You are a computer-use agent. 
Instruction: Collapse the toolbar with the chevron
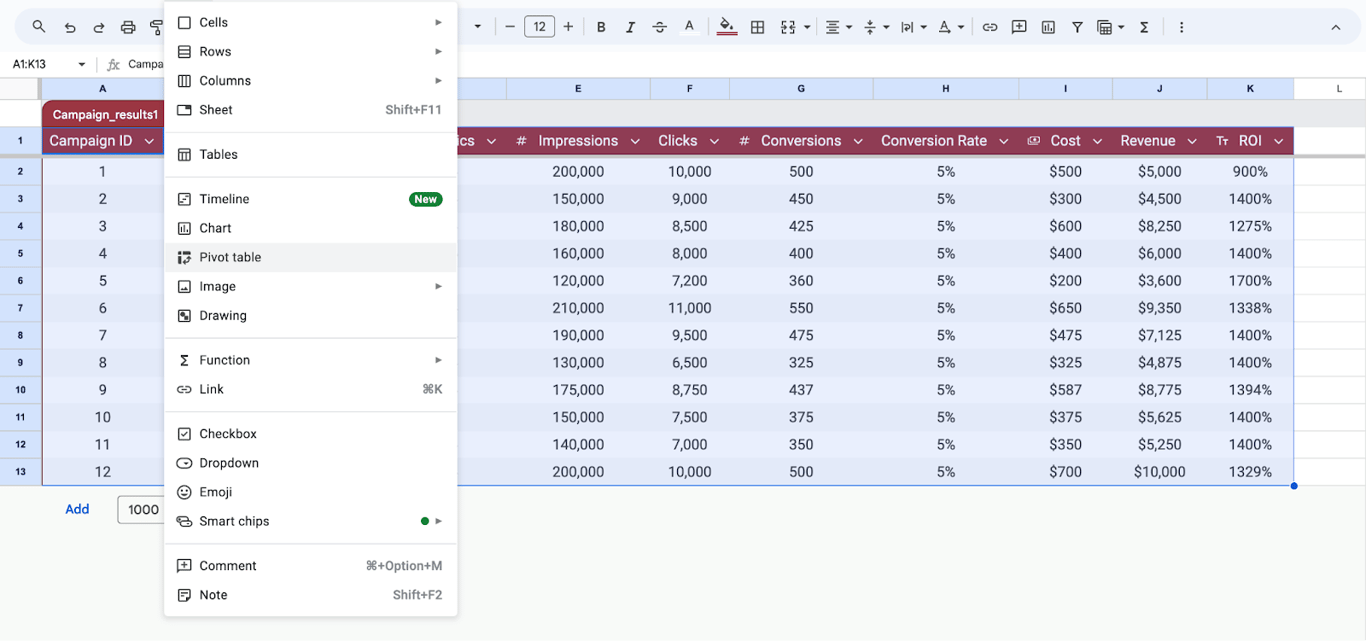click(x=1335, y=27)
